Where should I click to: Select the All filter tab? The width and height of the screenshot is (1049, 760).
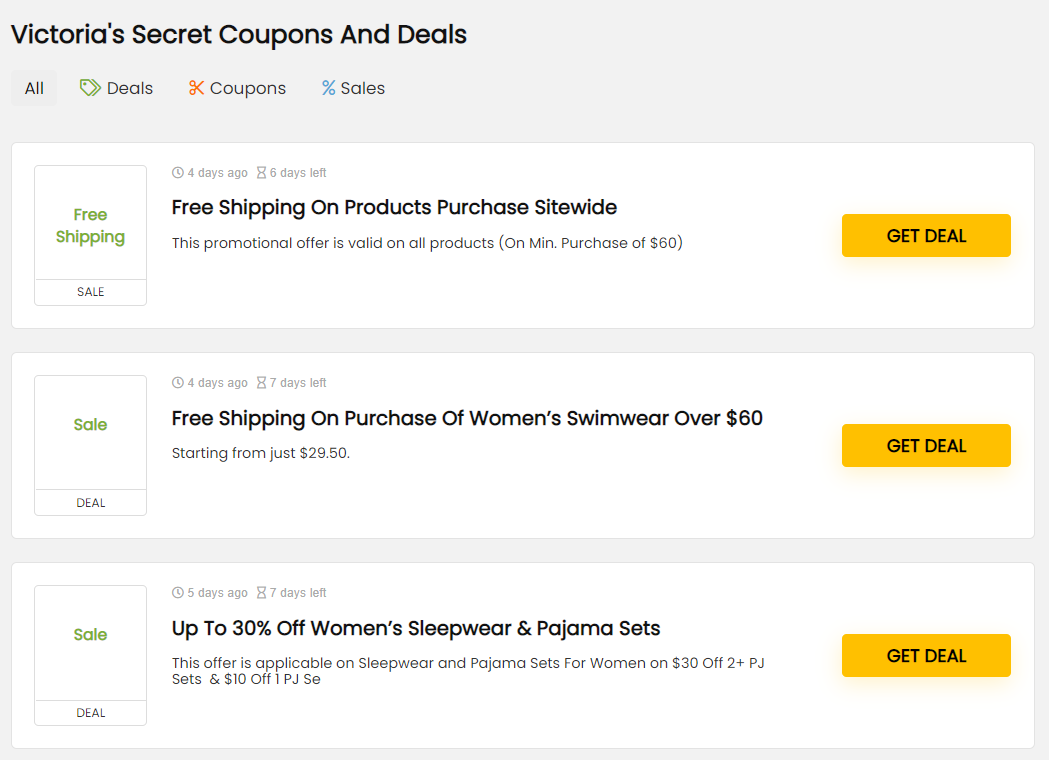click(x=34, y=88)
